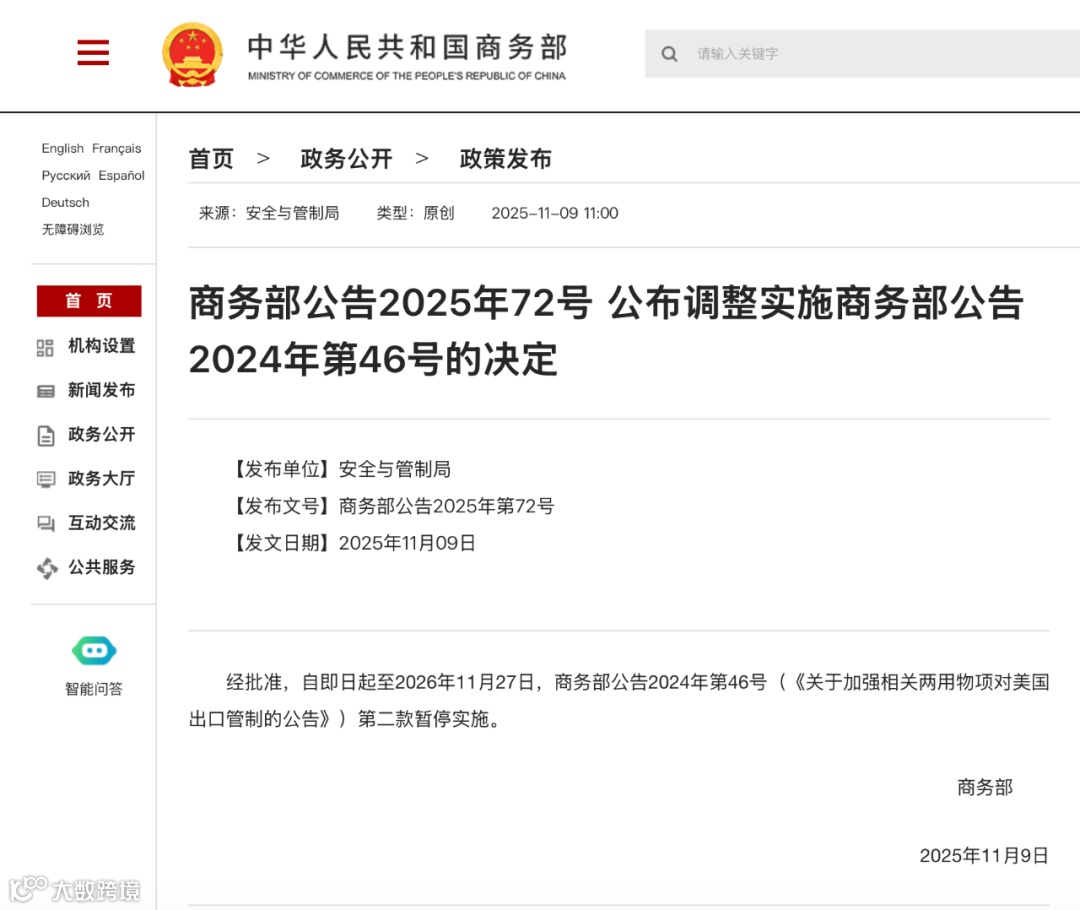The height and width of the screenshot is (910, 1080).
Task: Select the 政务大厅 sidebar icon
Action: coord(45,479)
